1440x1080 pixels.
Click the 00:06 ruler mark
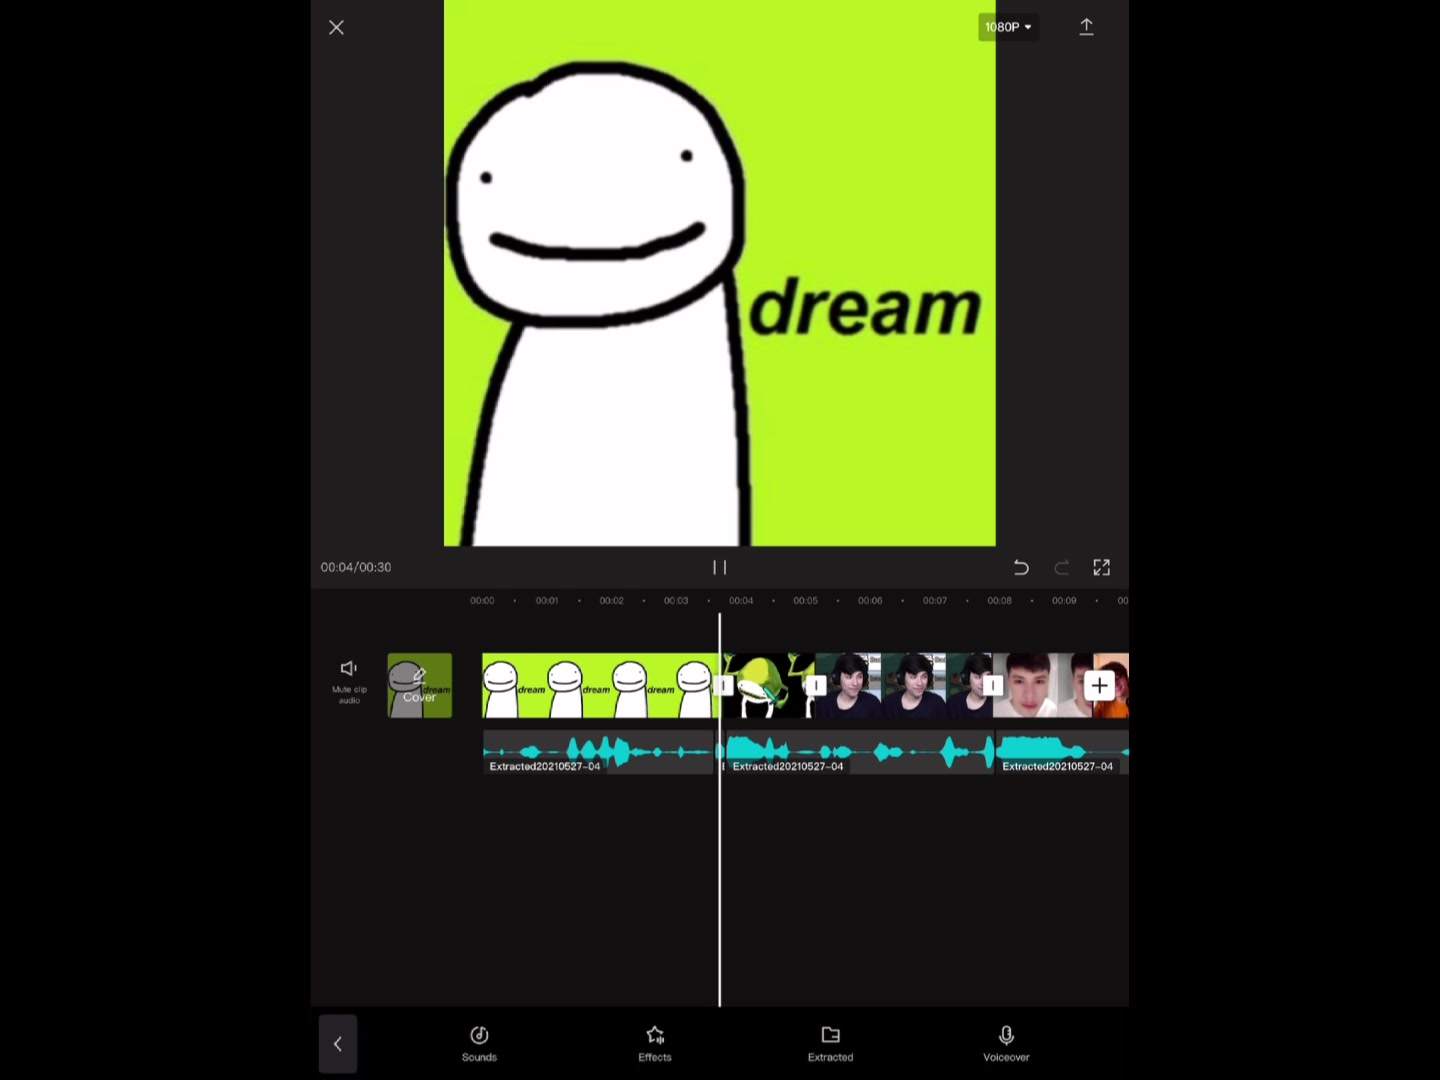click(x=870, y=600)
